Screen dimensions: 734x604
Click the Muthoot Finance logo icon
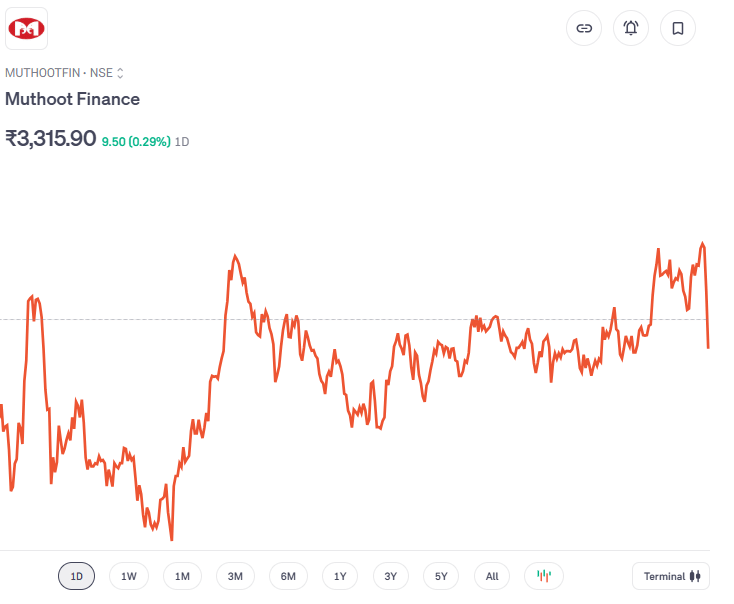click(27, 28)
